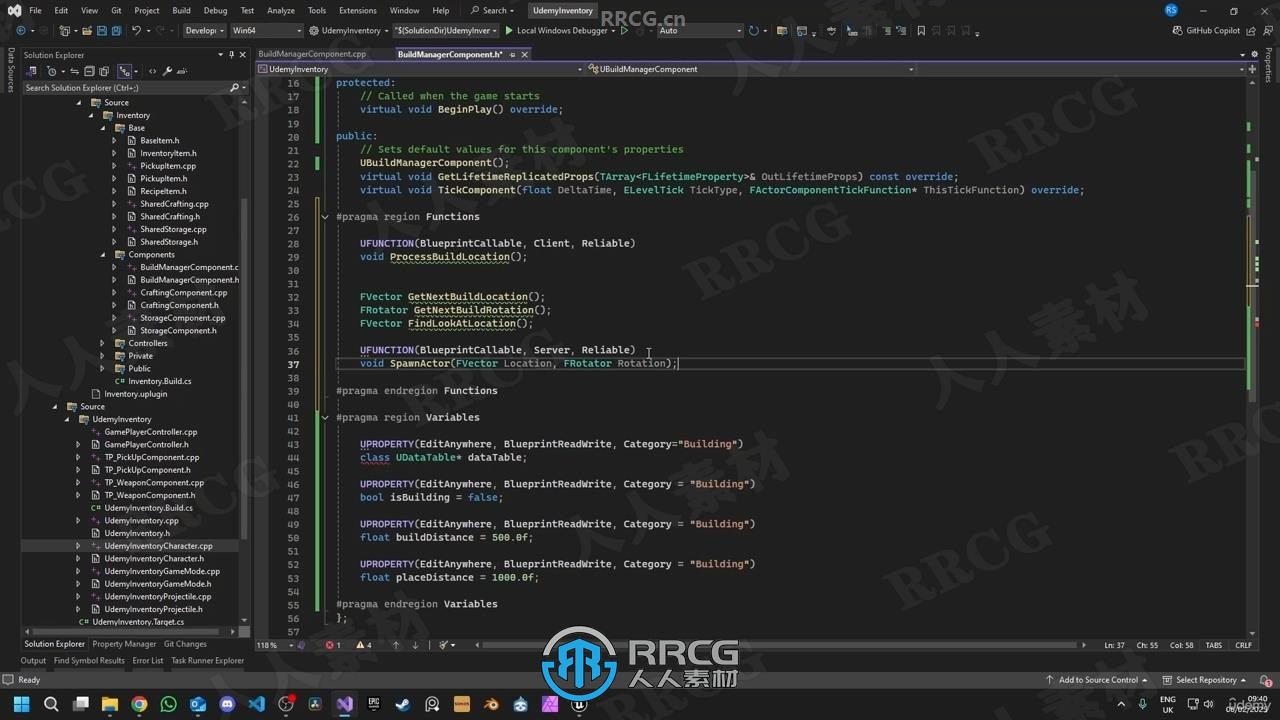
Task: Collapse the Functions pragma region
Action: 325,217
